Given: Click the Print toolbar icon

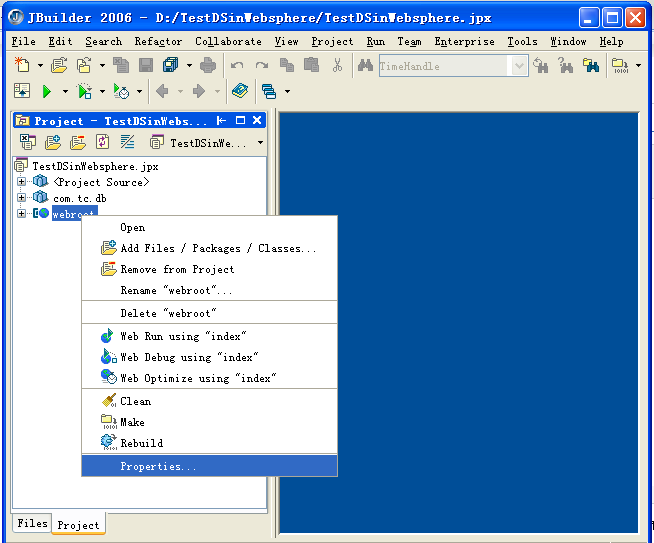Looking at the screenshot, I should tap(208, 65).
